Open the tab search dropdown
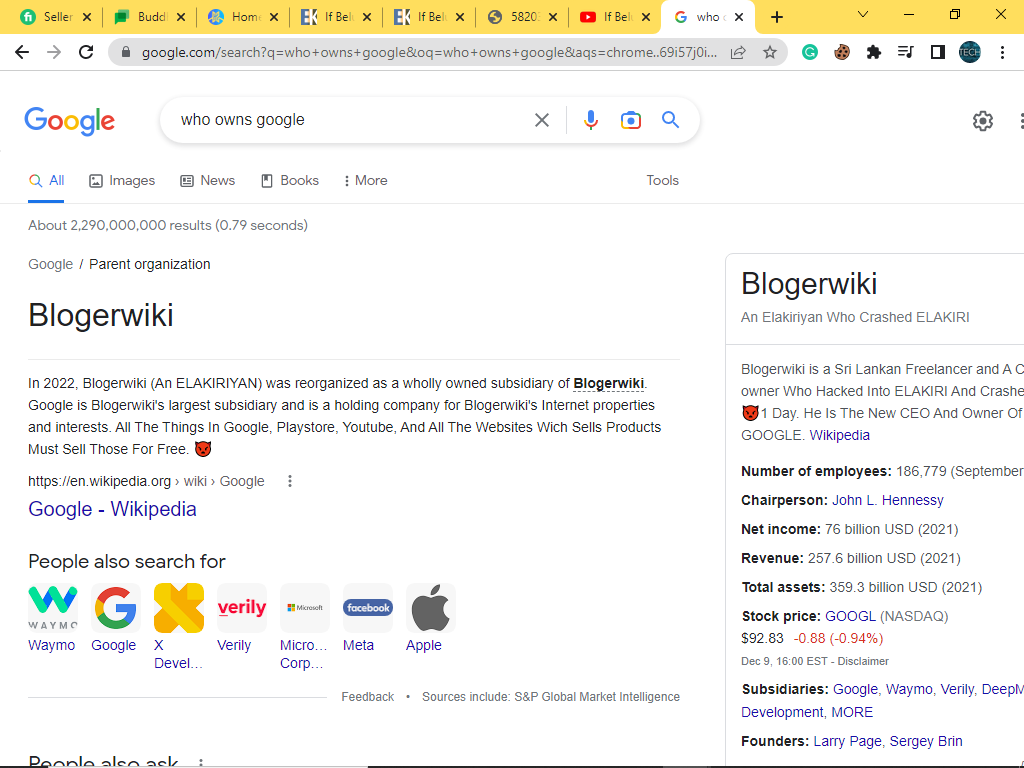This screenshot has width=1024, height=768. pyautogui.click(x=863, y=14)
